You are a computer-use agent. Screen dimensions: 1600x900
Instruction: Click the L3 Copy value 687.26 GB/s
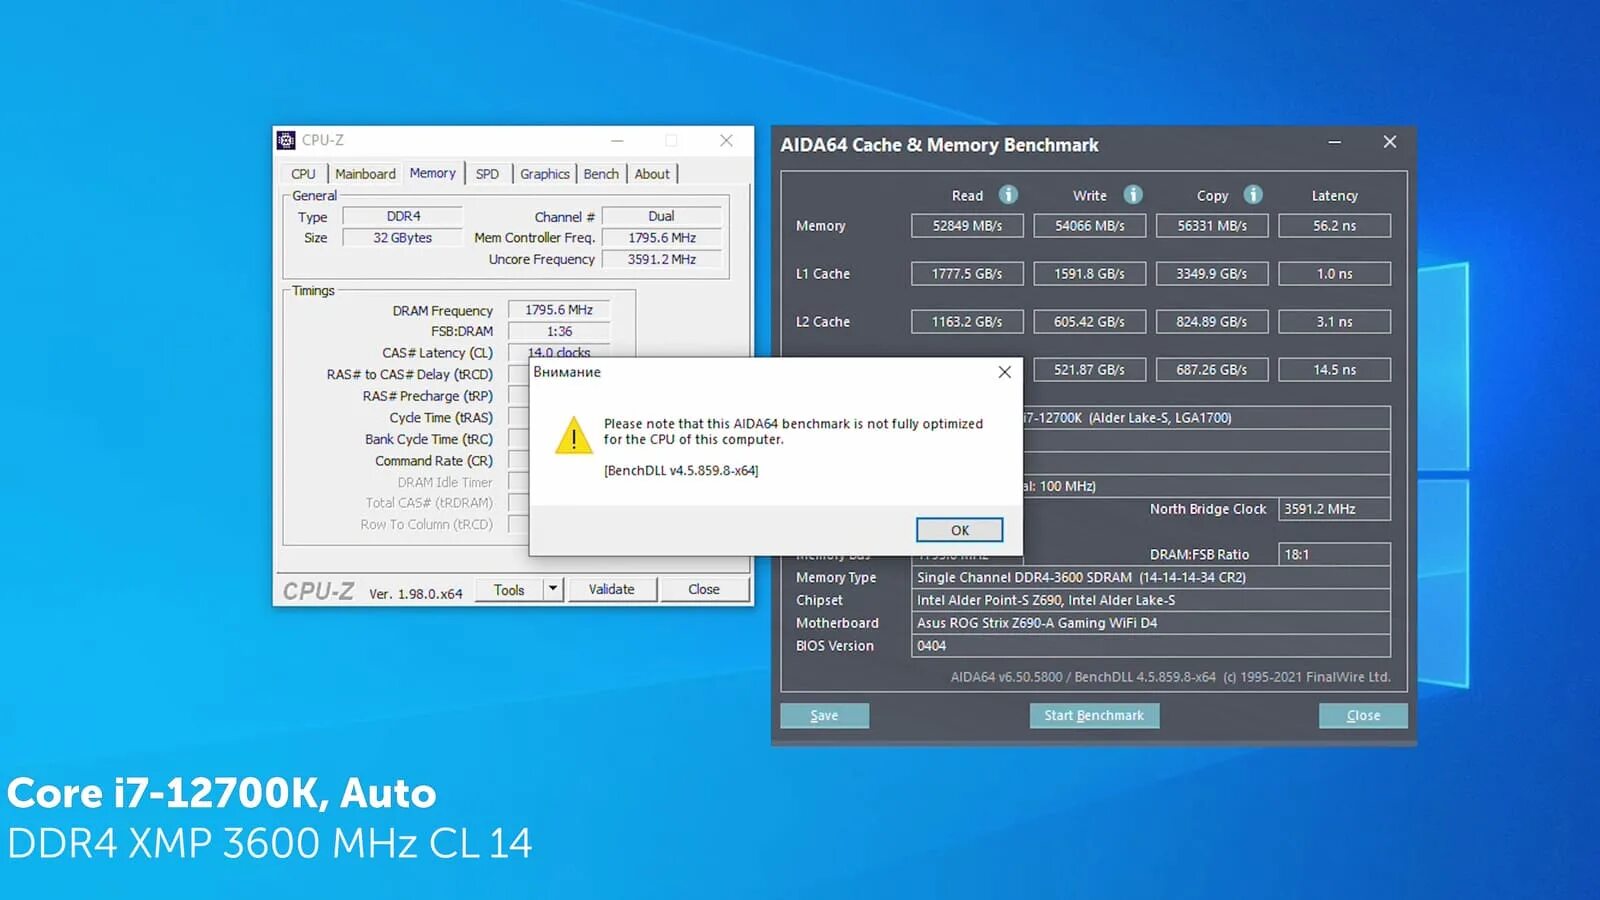tap(1212, 370)
